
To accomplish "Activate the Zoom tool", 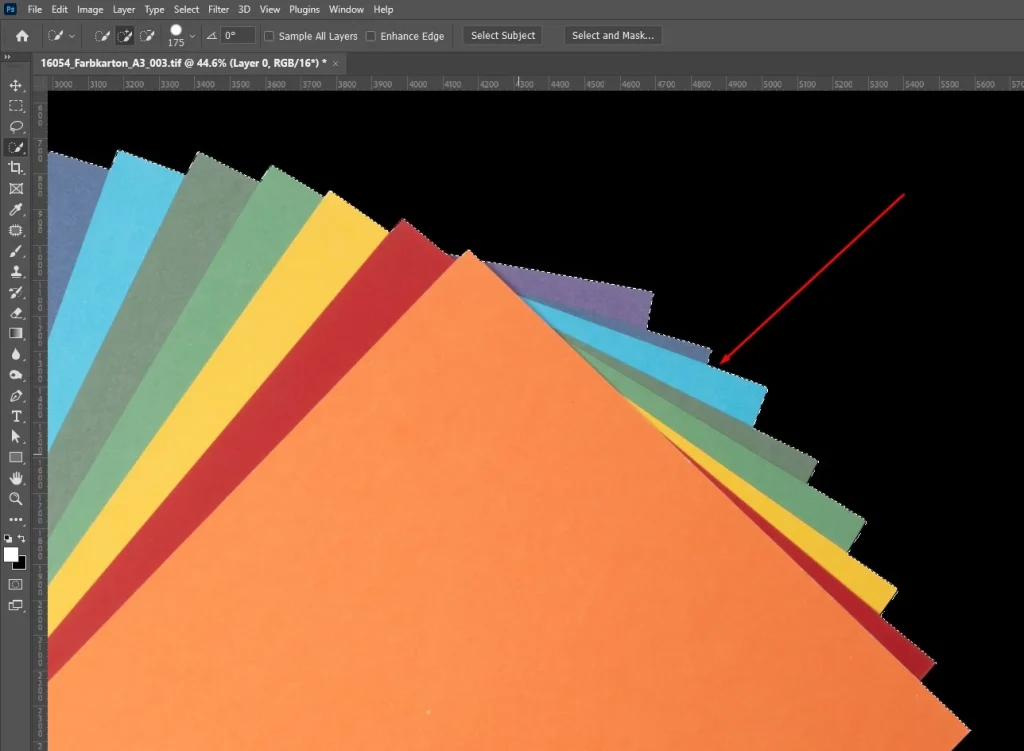I will click(16, 499).
